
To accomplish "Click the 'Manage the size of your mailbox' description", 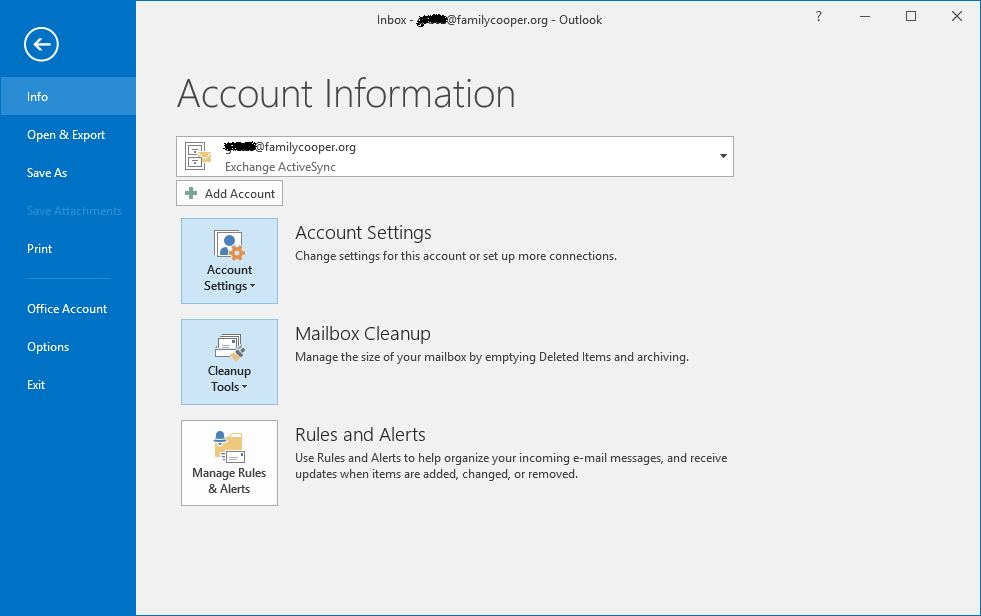I will point(492,357).
